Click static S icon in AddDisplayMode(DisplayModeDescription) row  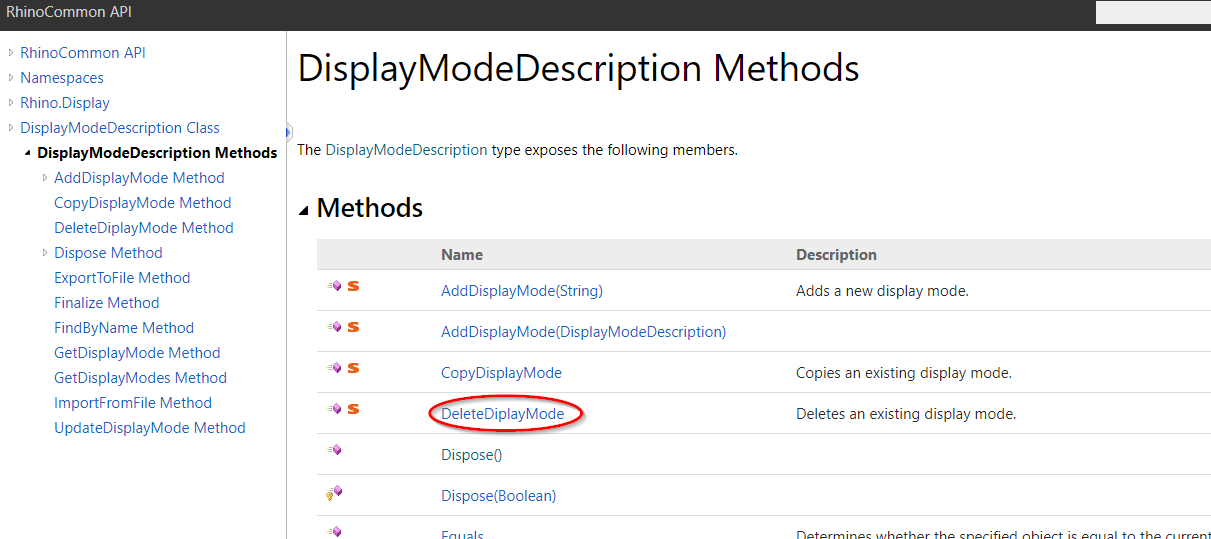[353, 327]
